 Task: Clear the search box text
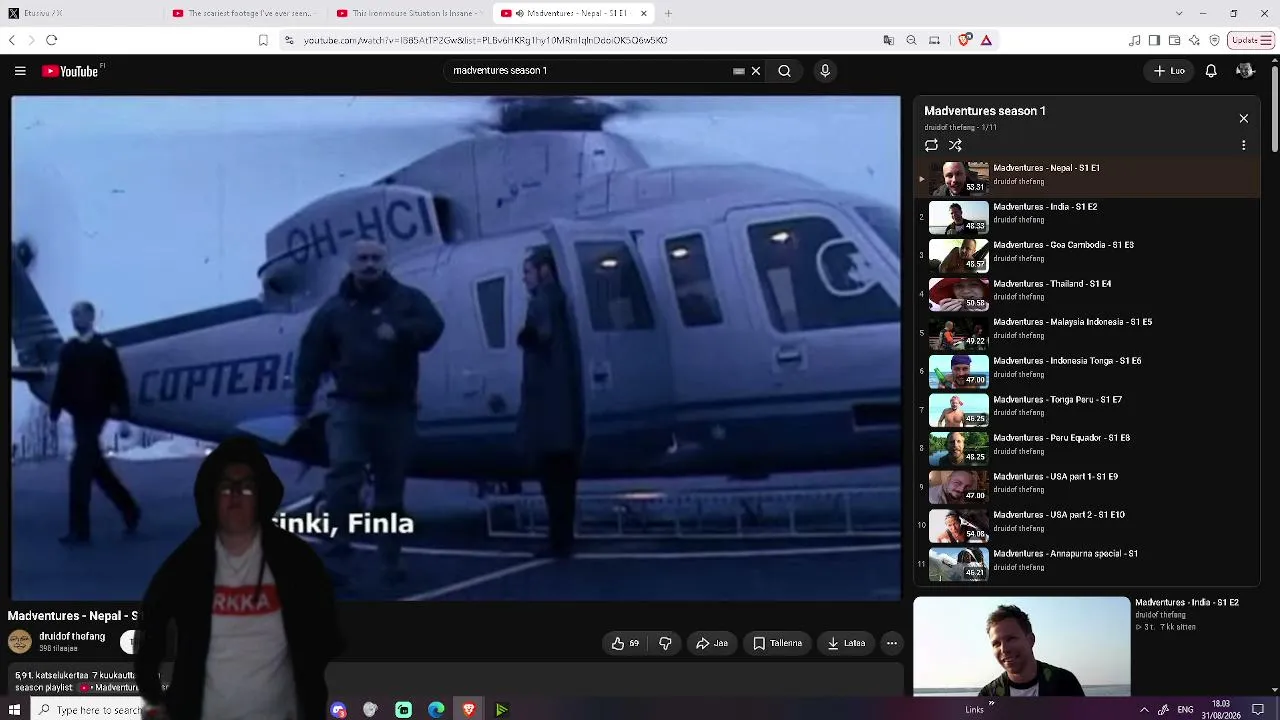point(756,71)
